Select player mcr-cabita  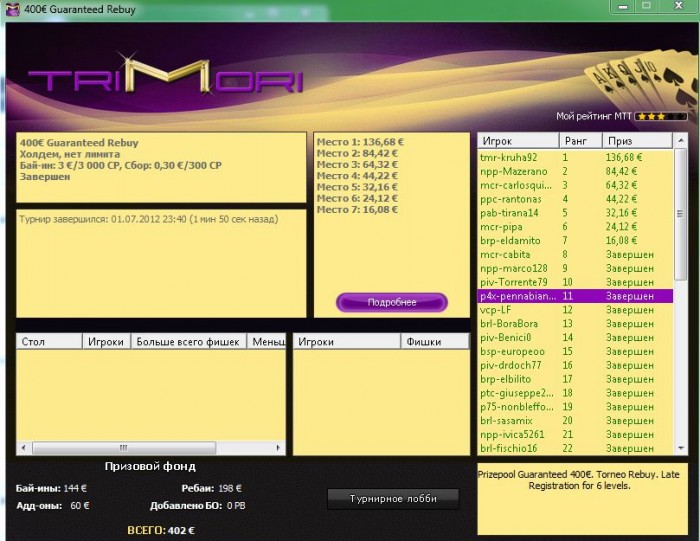pos(575,254)
